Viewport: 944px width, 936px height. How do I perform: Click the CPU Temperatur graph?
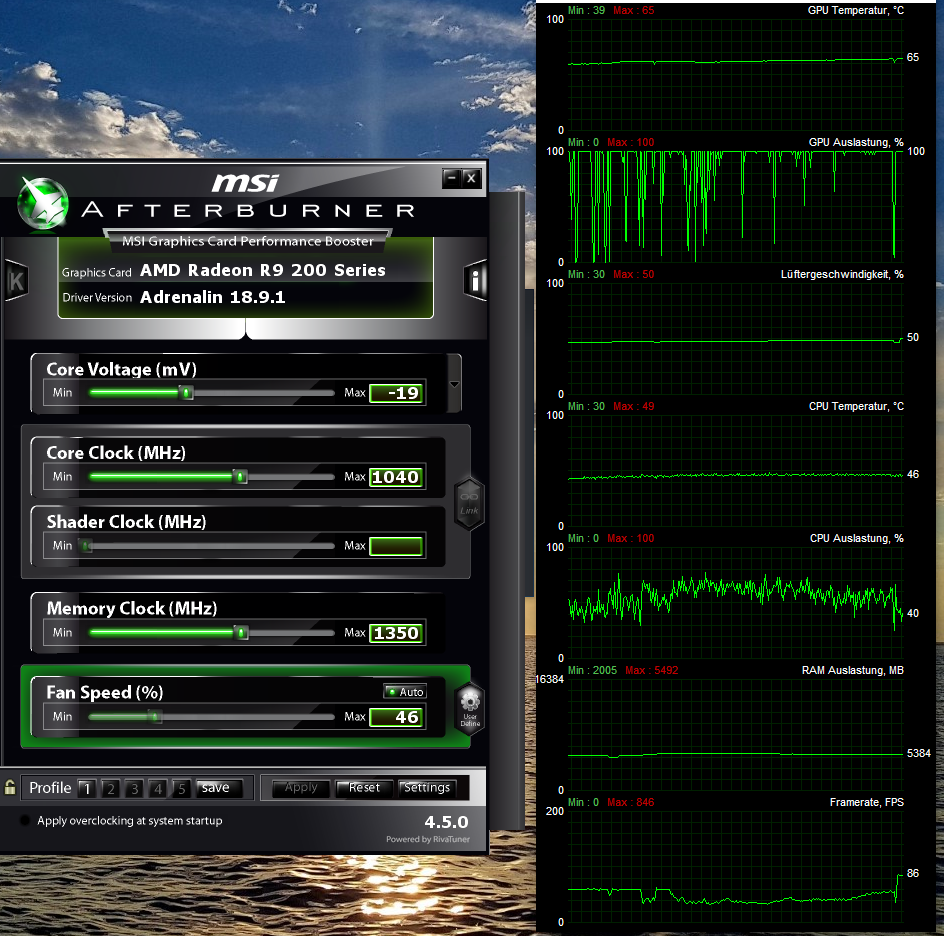point(735,470)
